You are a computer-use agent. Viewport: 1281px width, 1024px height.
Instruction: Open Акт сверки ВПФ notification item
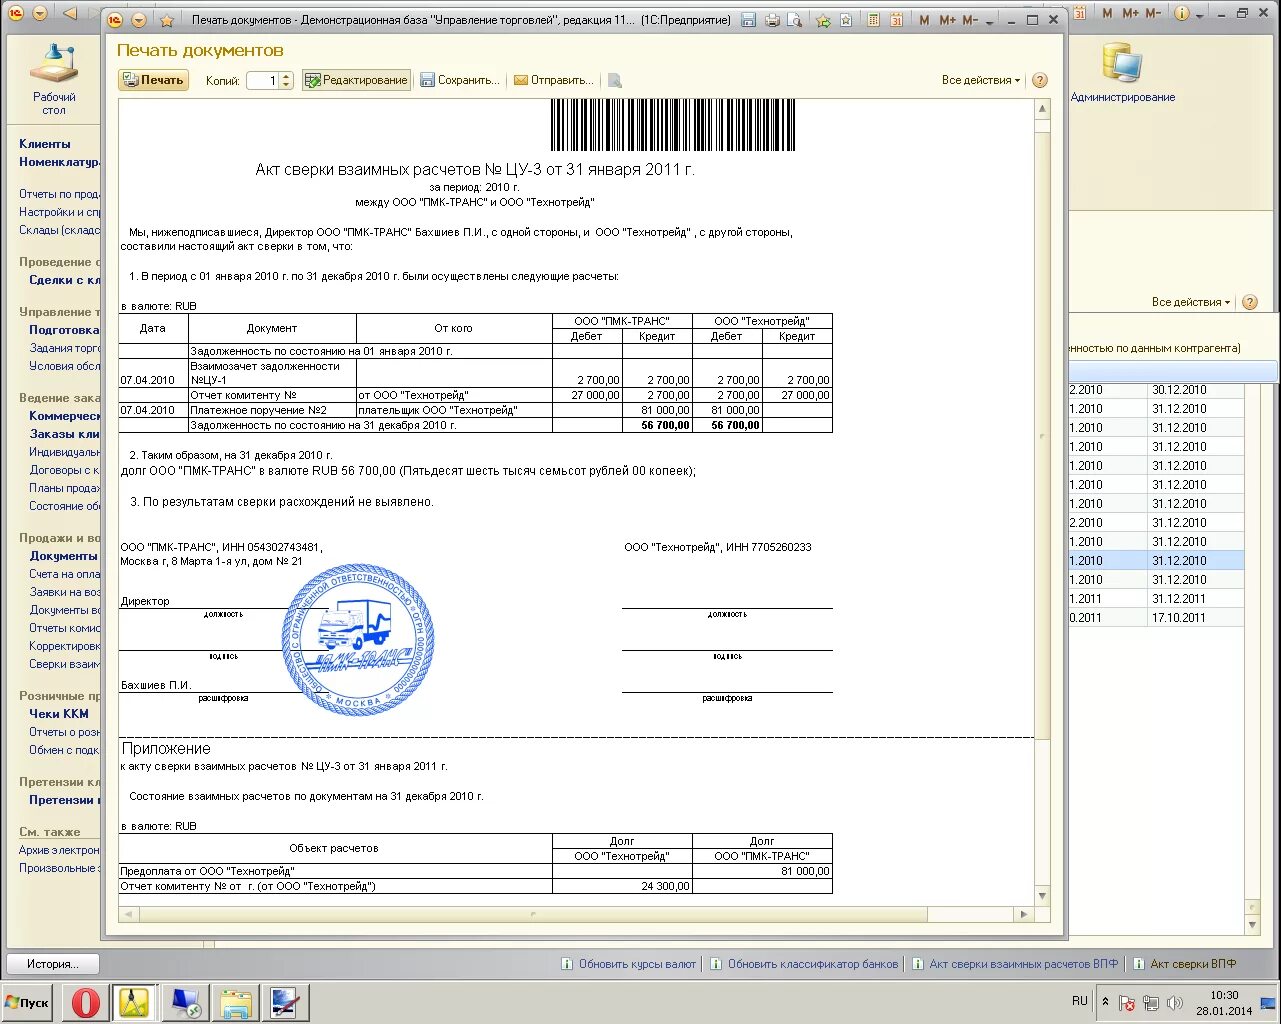1193,964
